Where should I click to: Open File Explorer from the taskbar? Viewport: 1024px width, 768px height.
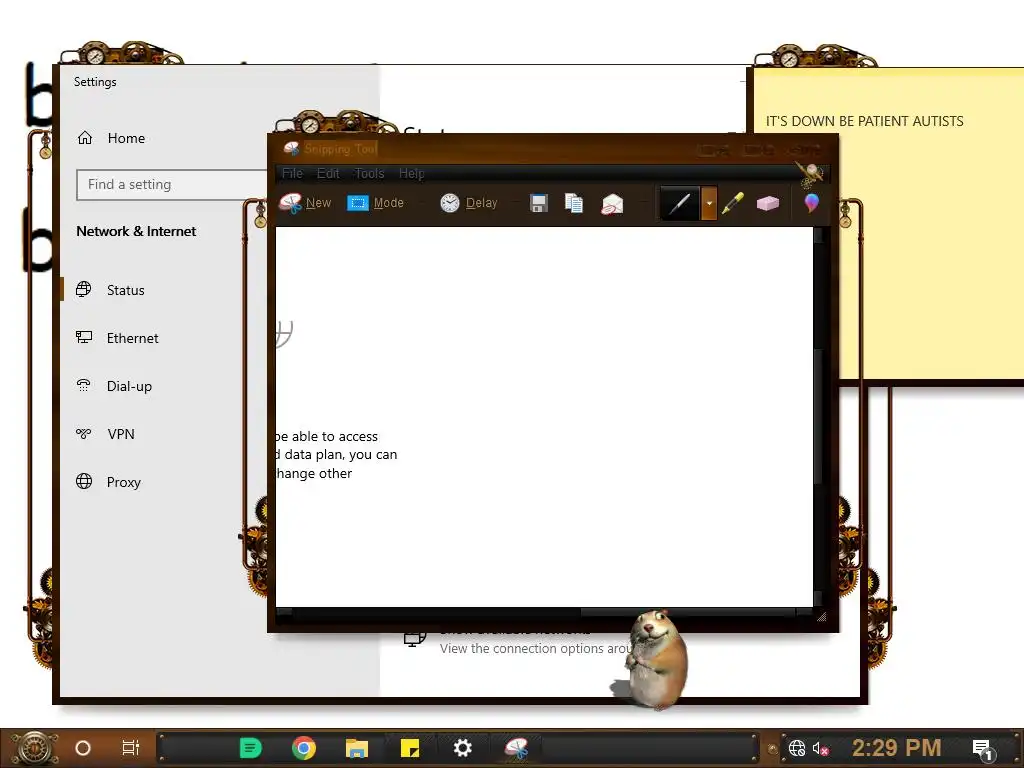(357, 748)
